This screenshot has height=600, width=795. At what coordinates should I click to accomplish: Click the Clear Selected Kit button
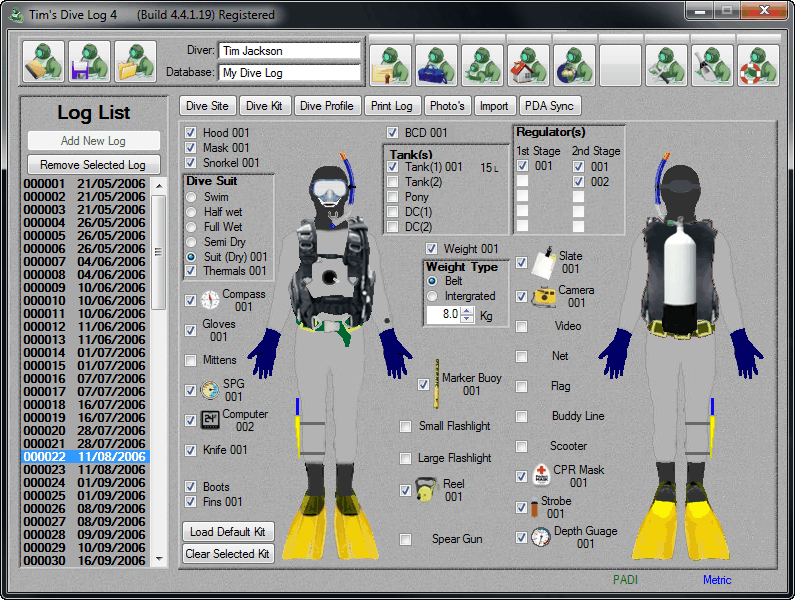[228, 554]
